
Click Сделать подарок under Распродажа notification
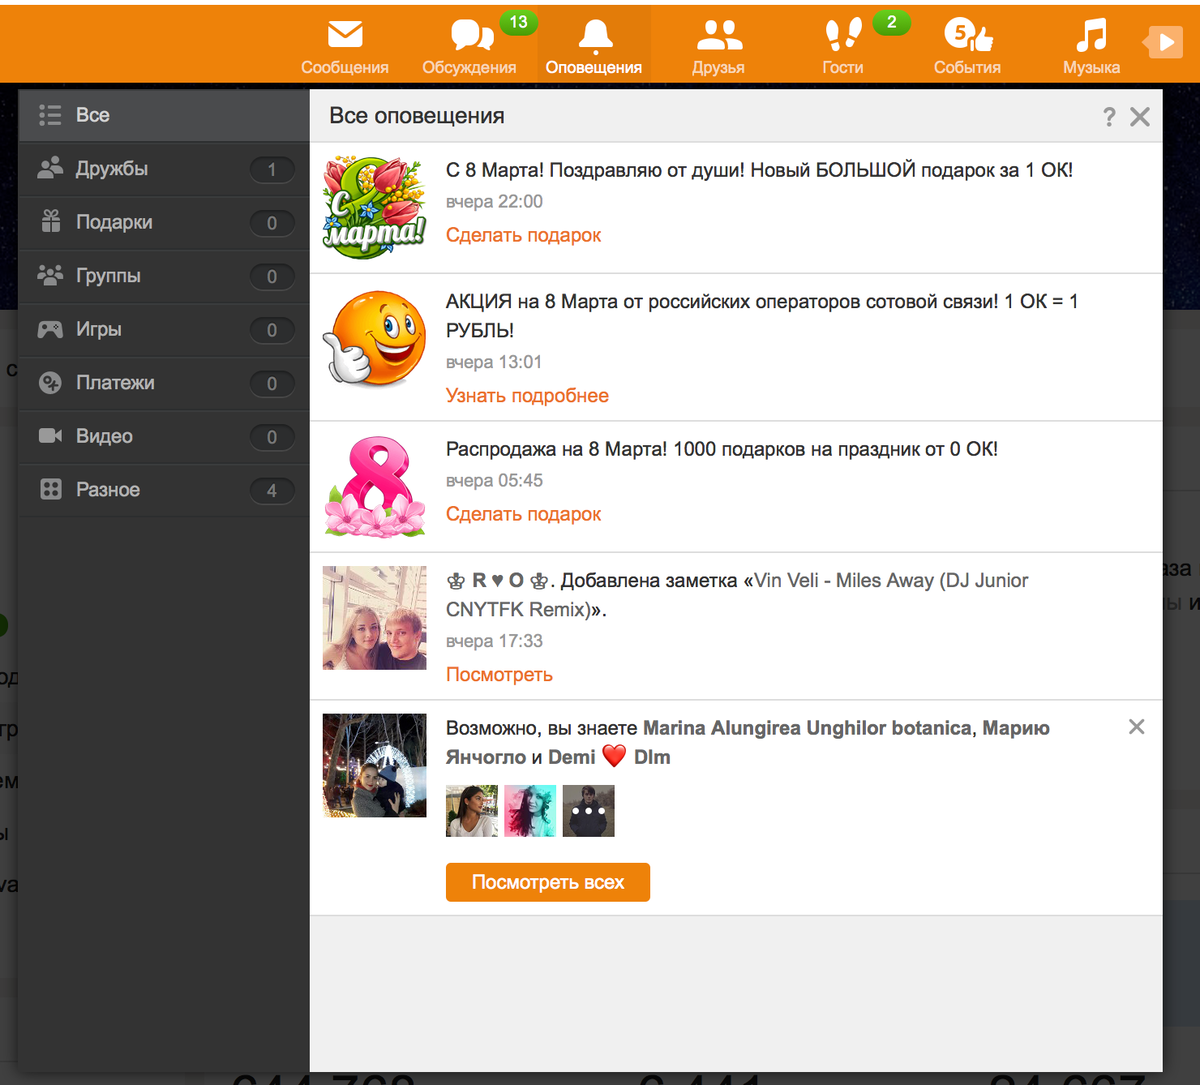tap(524, 514)
